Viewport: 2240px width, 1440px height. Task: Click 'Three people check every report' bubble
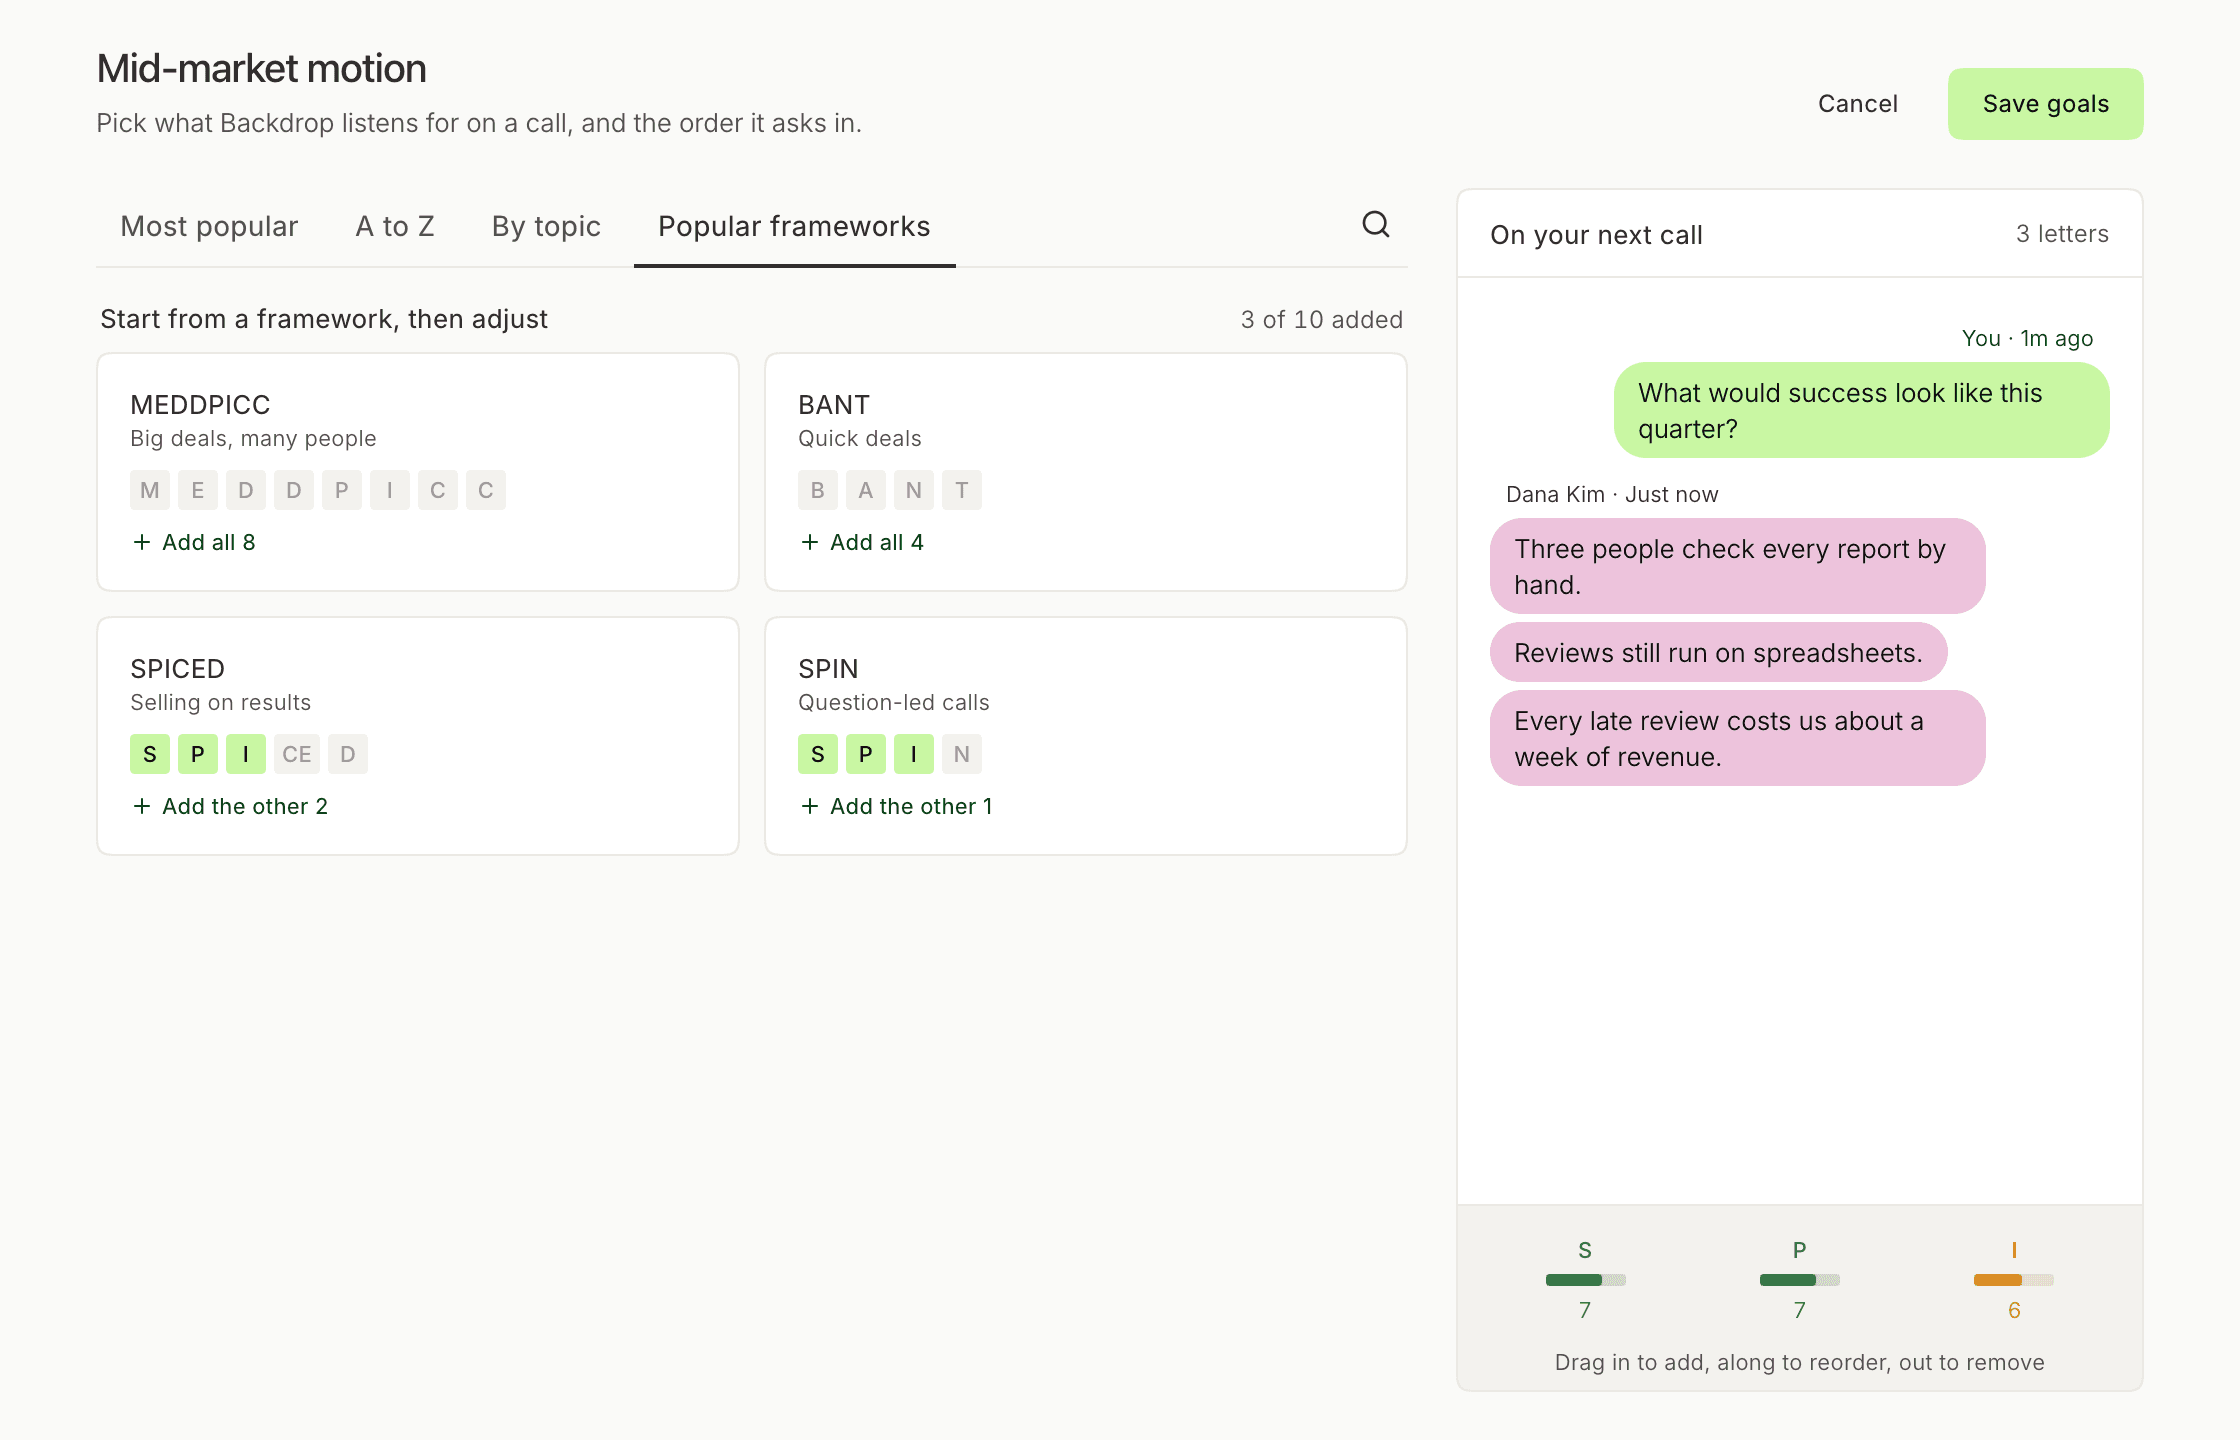pos(1737,566)
